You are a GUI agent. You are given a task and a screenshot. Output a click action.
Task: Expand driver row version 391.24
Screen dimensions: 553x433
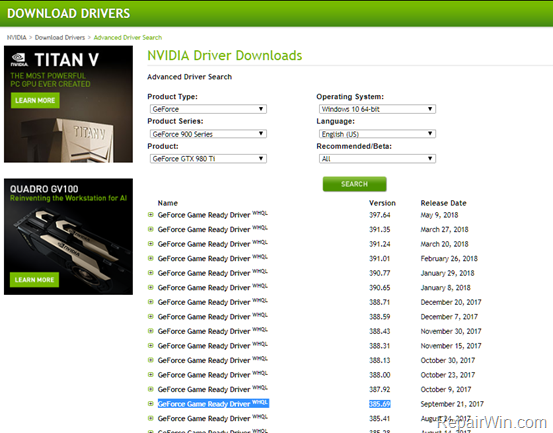(151, 244)
